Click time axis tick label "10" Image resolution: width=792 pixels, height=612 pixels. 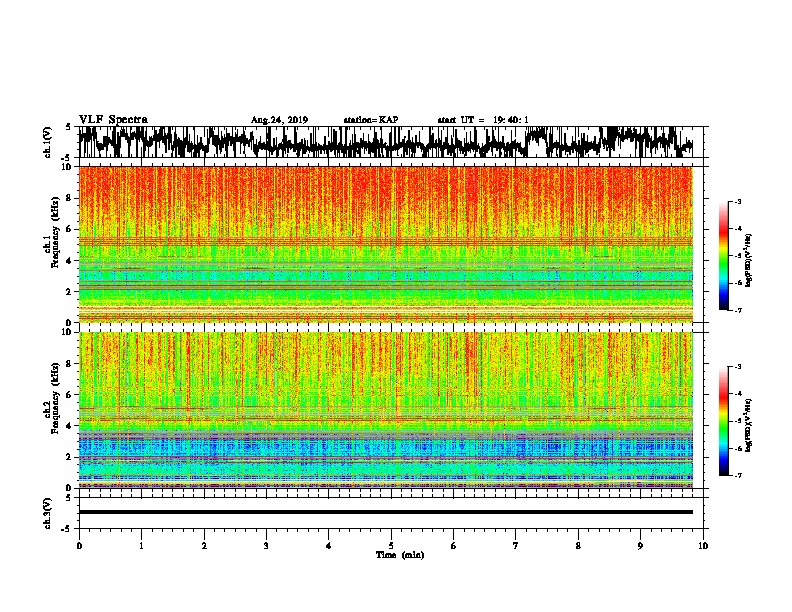pos(703,546)
